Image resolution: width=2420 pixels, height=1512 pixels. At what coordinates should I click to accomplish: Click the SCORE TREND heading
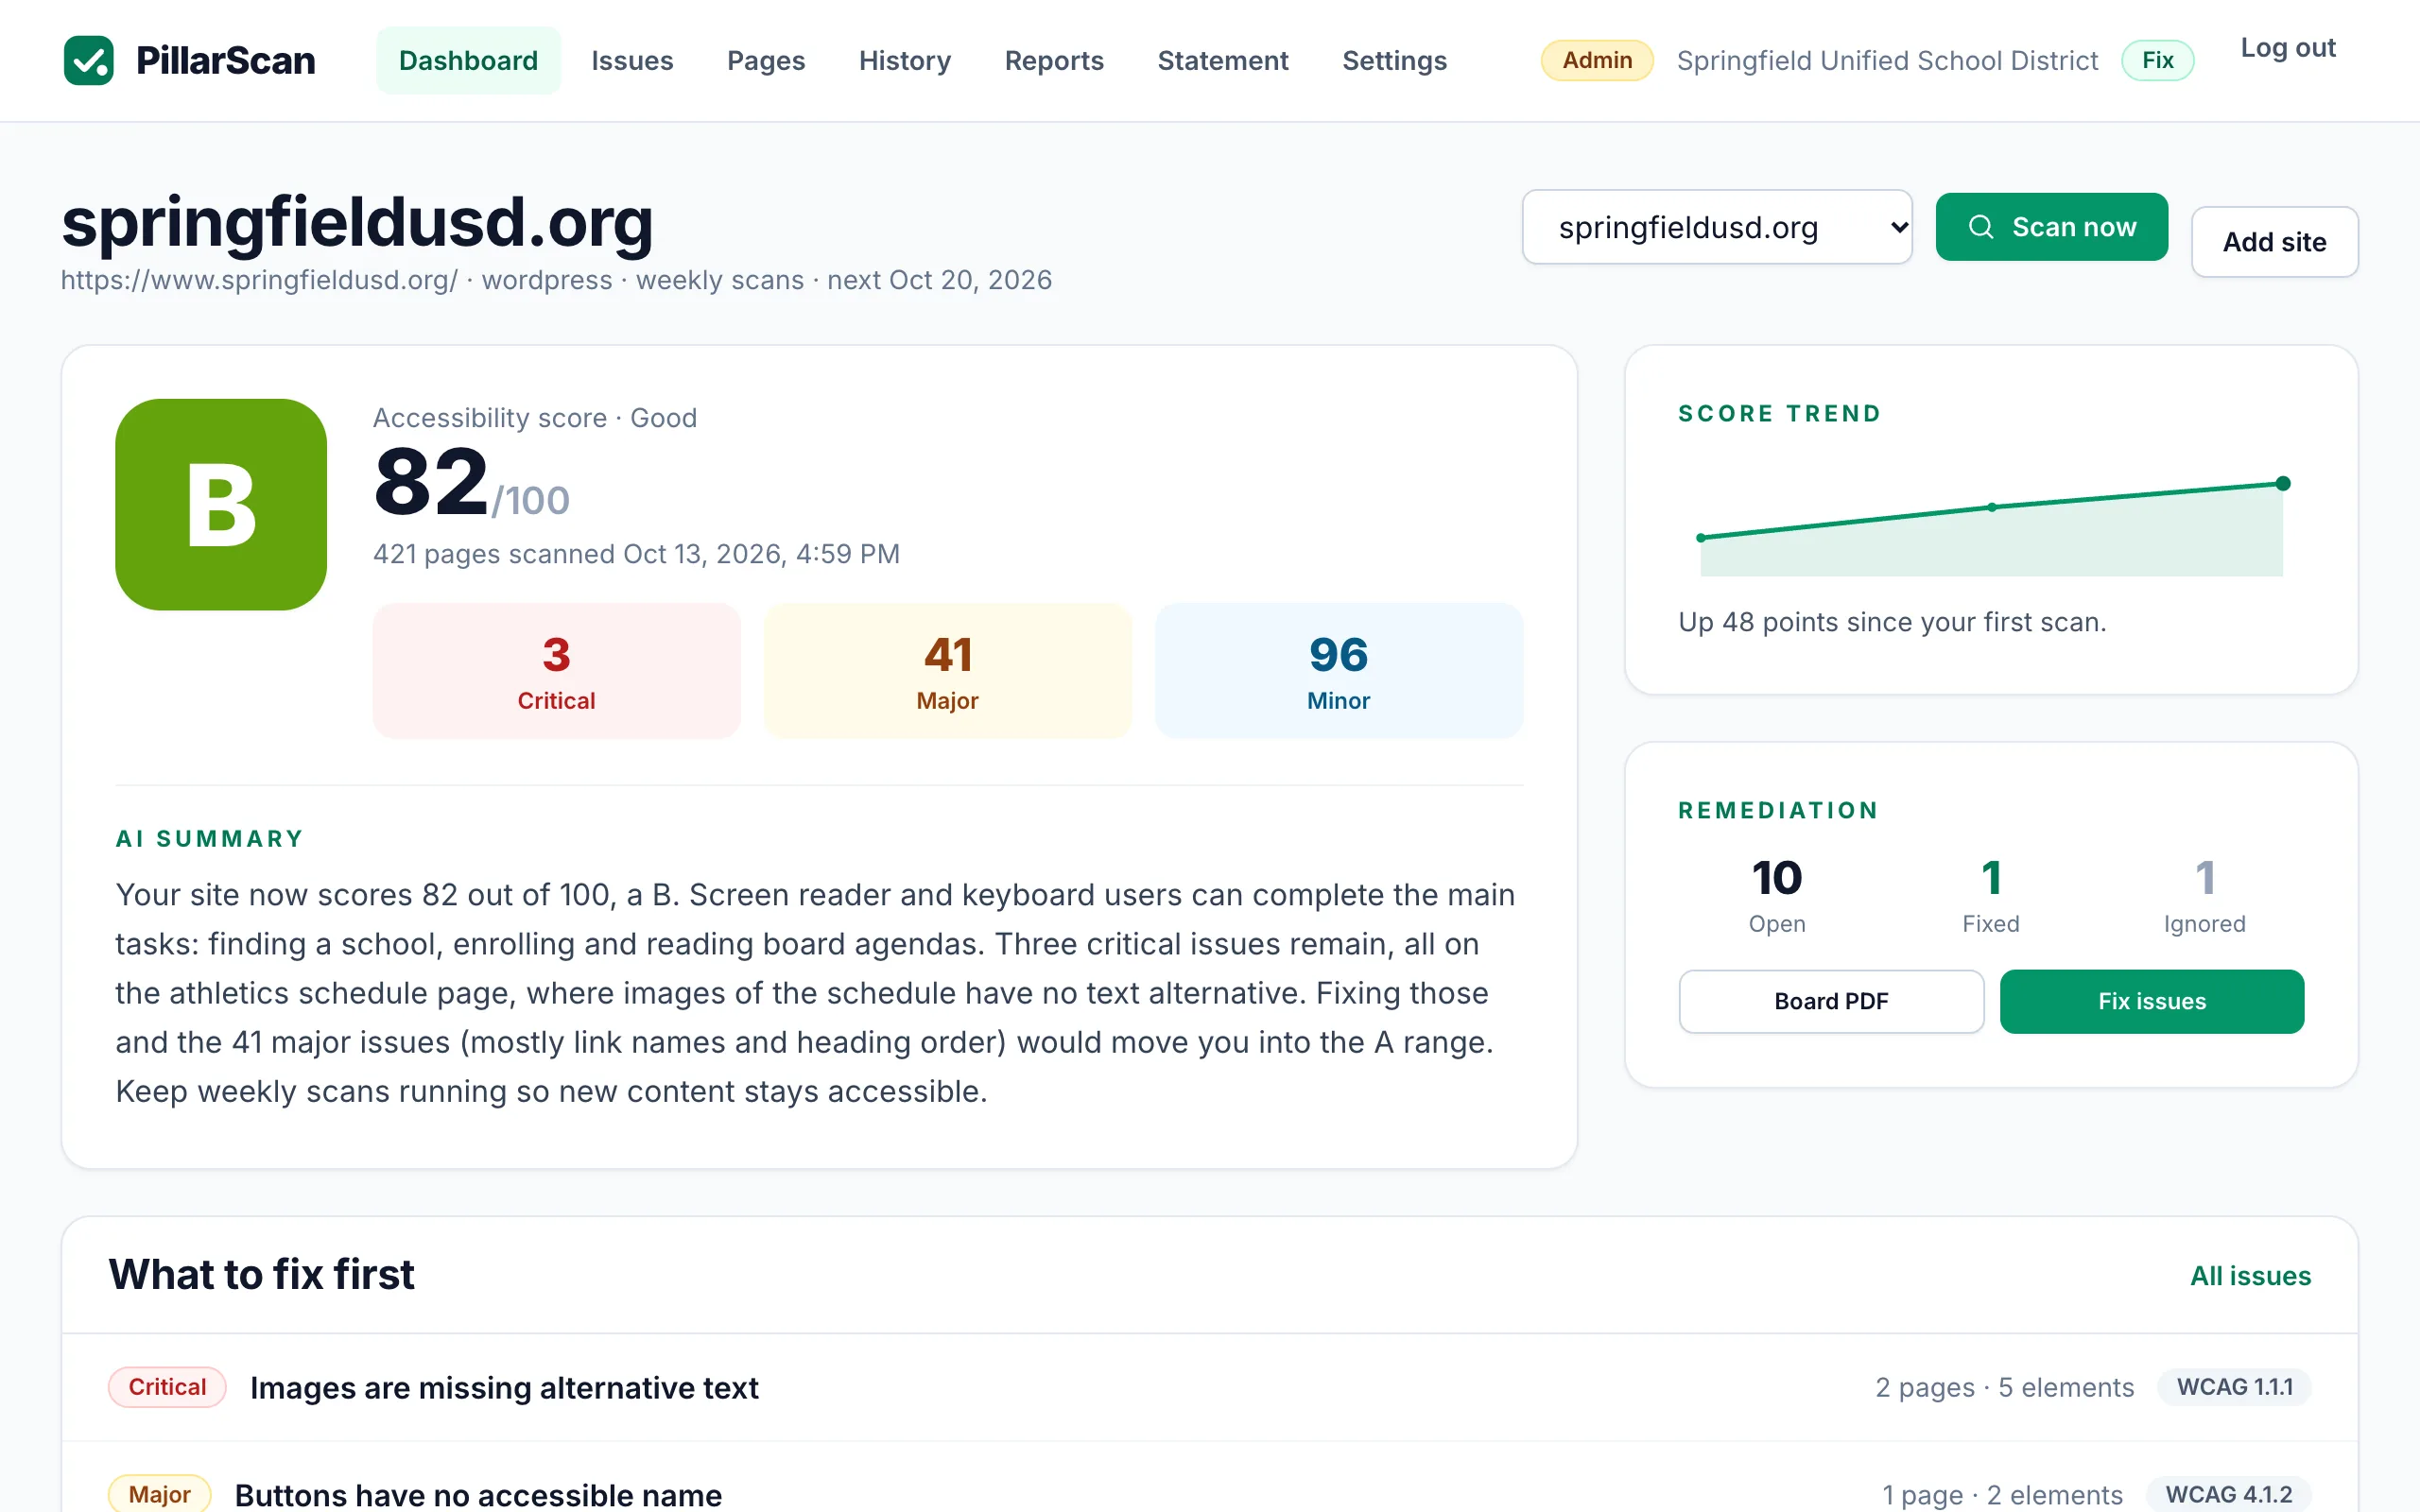1779,414
